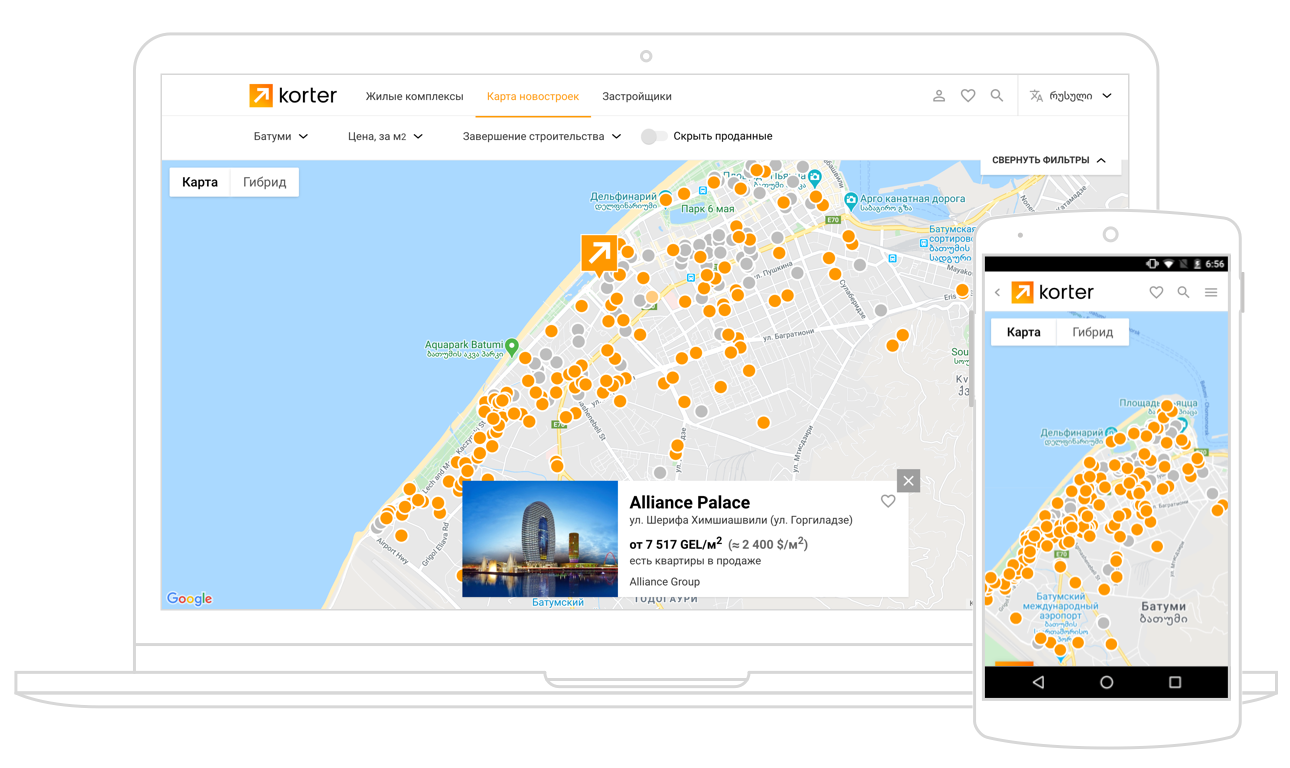
Task: Open the mobile hamburger menu
Action: pos(1211,293)
